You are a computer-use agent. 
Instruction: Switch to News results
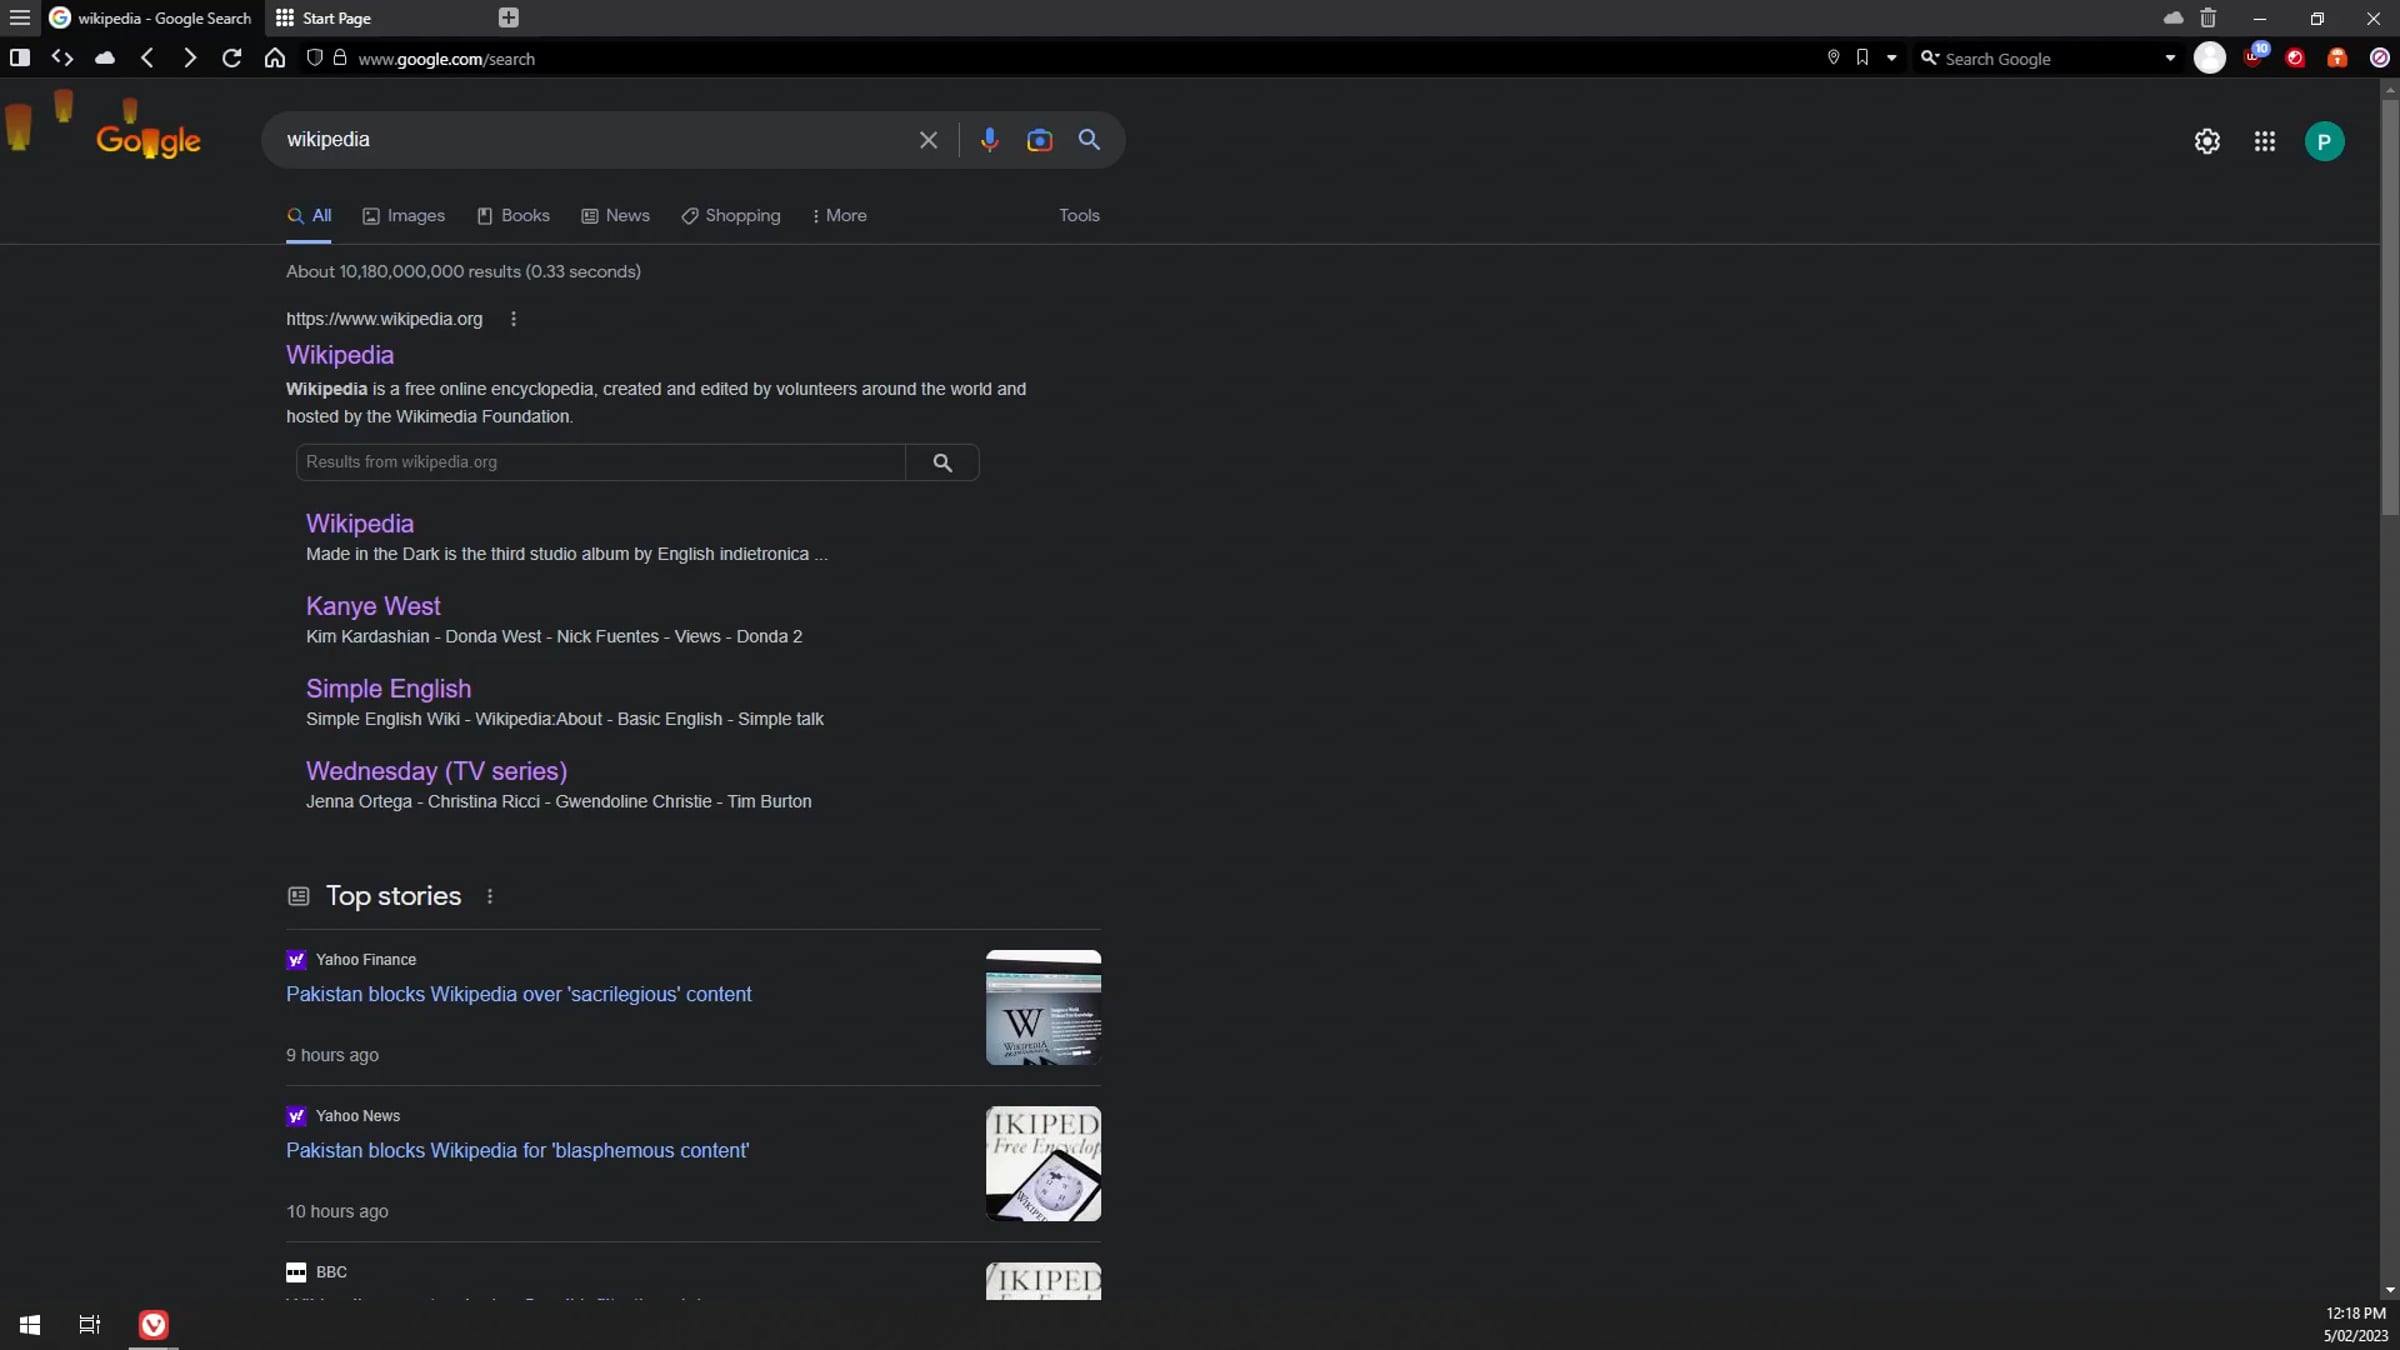click(x=616, y=216)
